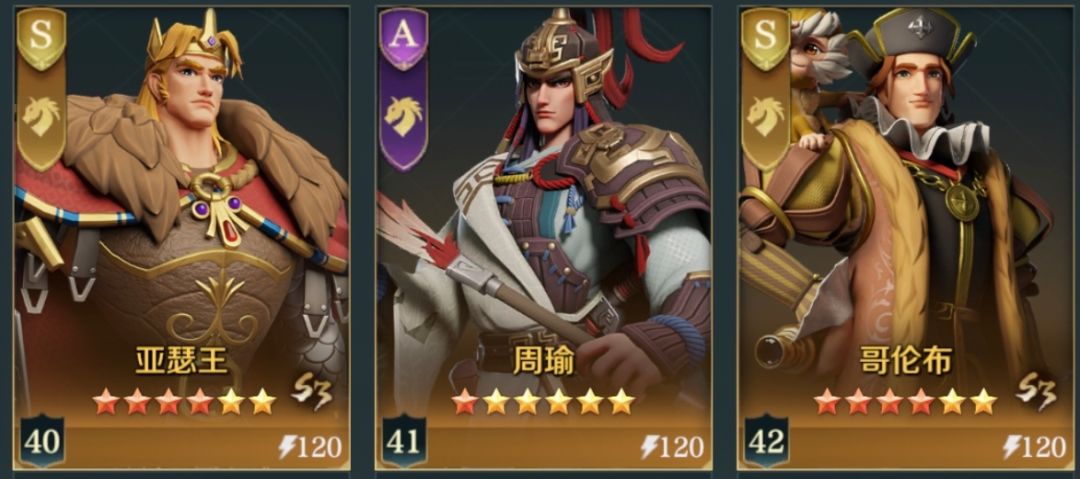Click the level 40 shield badge

(42, 441)
